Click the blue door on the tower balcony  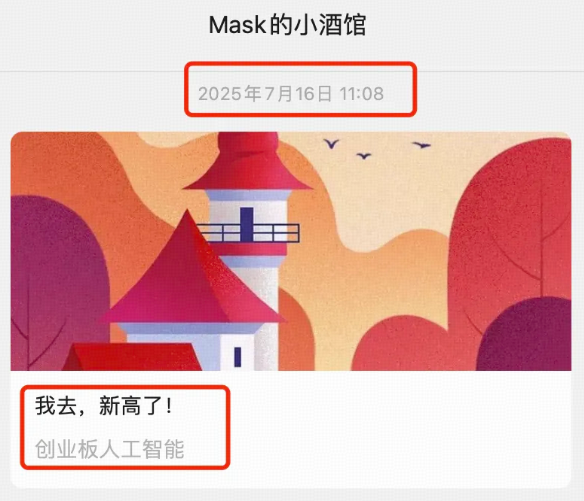[x=247, y=224]
